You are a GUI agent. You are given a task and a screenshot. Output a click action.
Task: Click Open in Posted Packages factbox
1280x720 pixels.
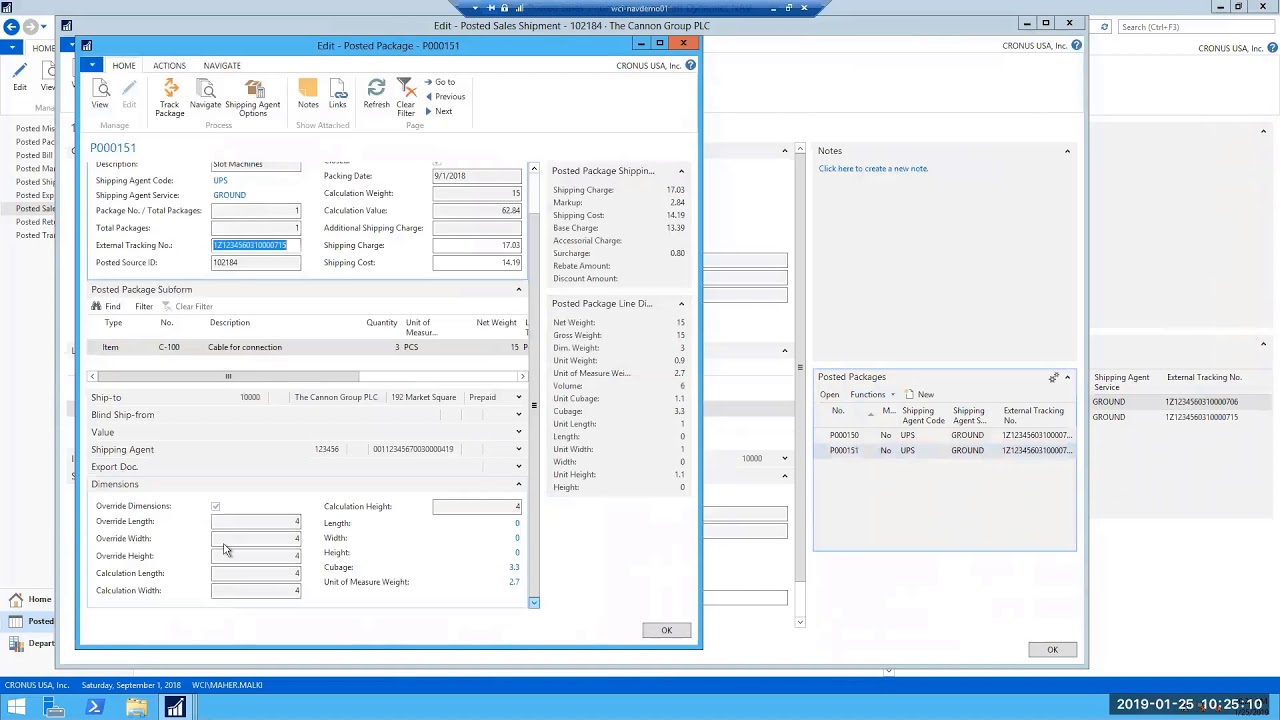[829, 394]
